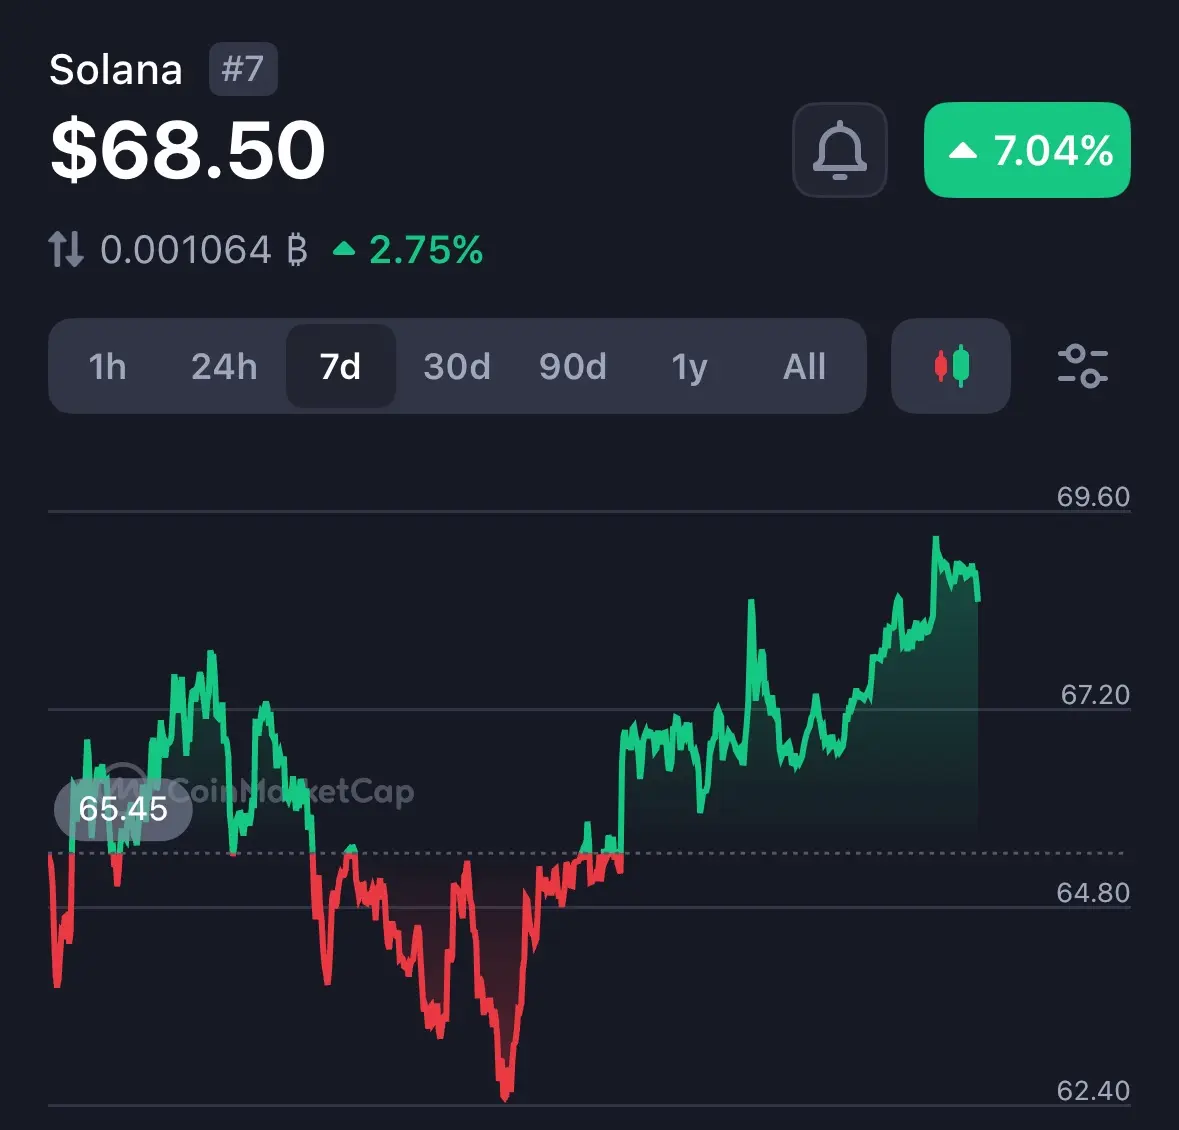The height and width of the screenshot is (1130, 1179).
Task: Select the 24h time range
Action: [x=224, y=367]
